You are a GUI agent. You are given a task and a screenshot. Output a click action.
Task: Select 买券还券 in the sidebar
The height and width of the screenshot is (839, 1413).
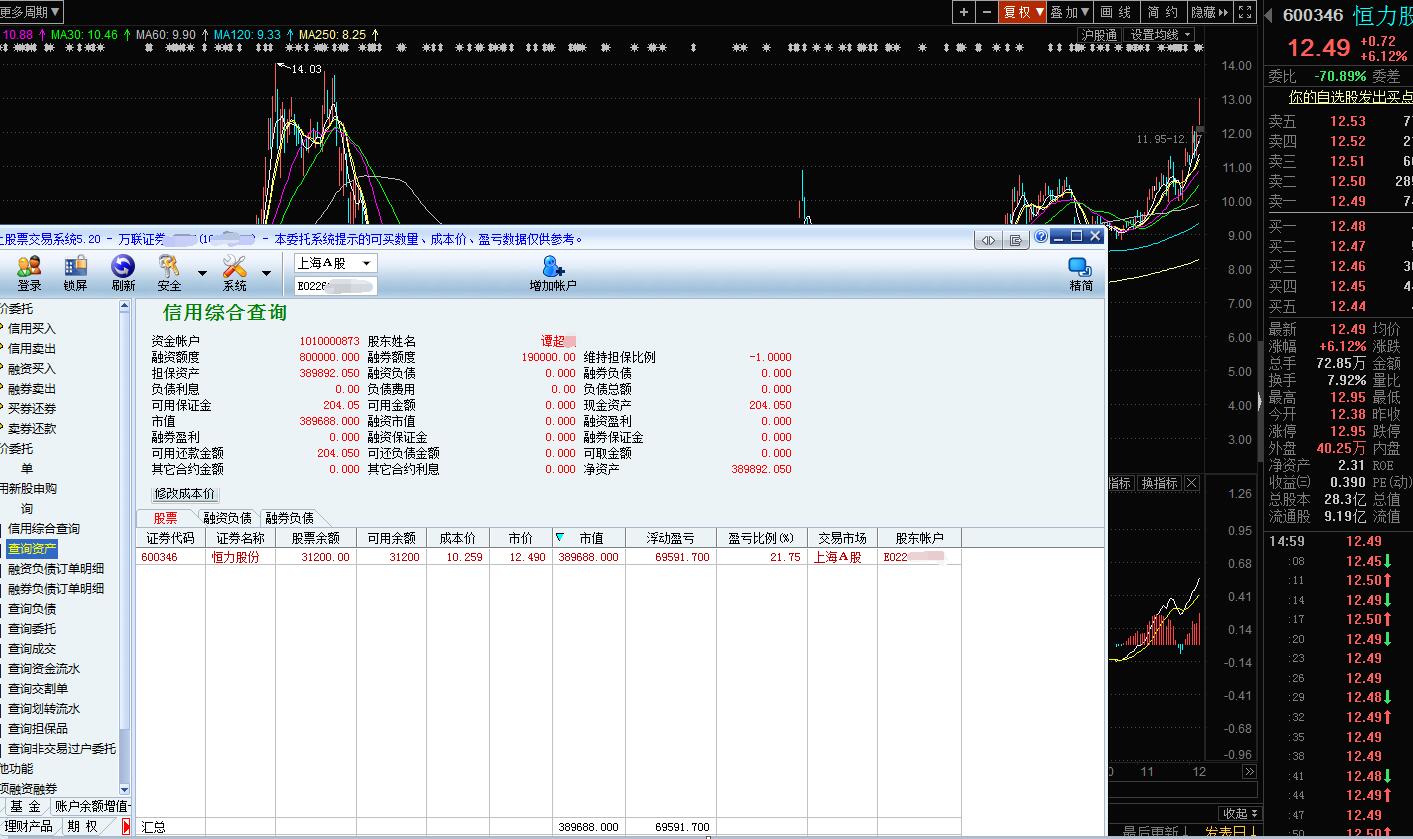pos(32,408)
